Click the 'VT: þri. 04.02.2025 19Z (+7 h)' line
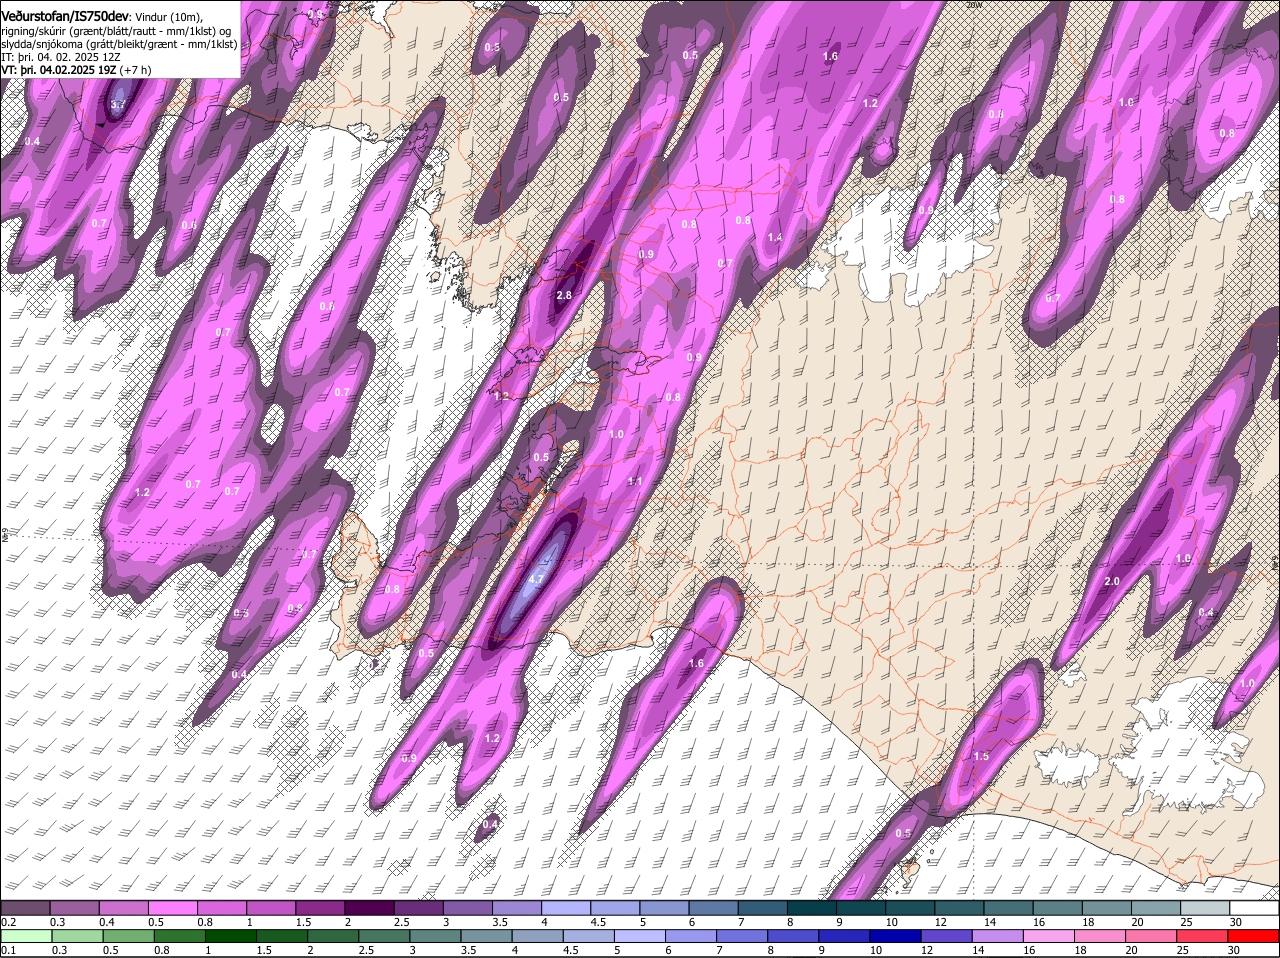Viewport: 1280px width, 958px height. click(76, 70)
